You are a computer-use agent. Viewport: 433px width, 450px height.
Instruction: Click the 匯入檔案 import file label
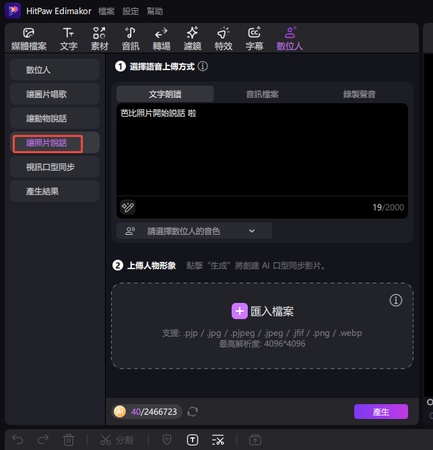(272, 312)
